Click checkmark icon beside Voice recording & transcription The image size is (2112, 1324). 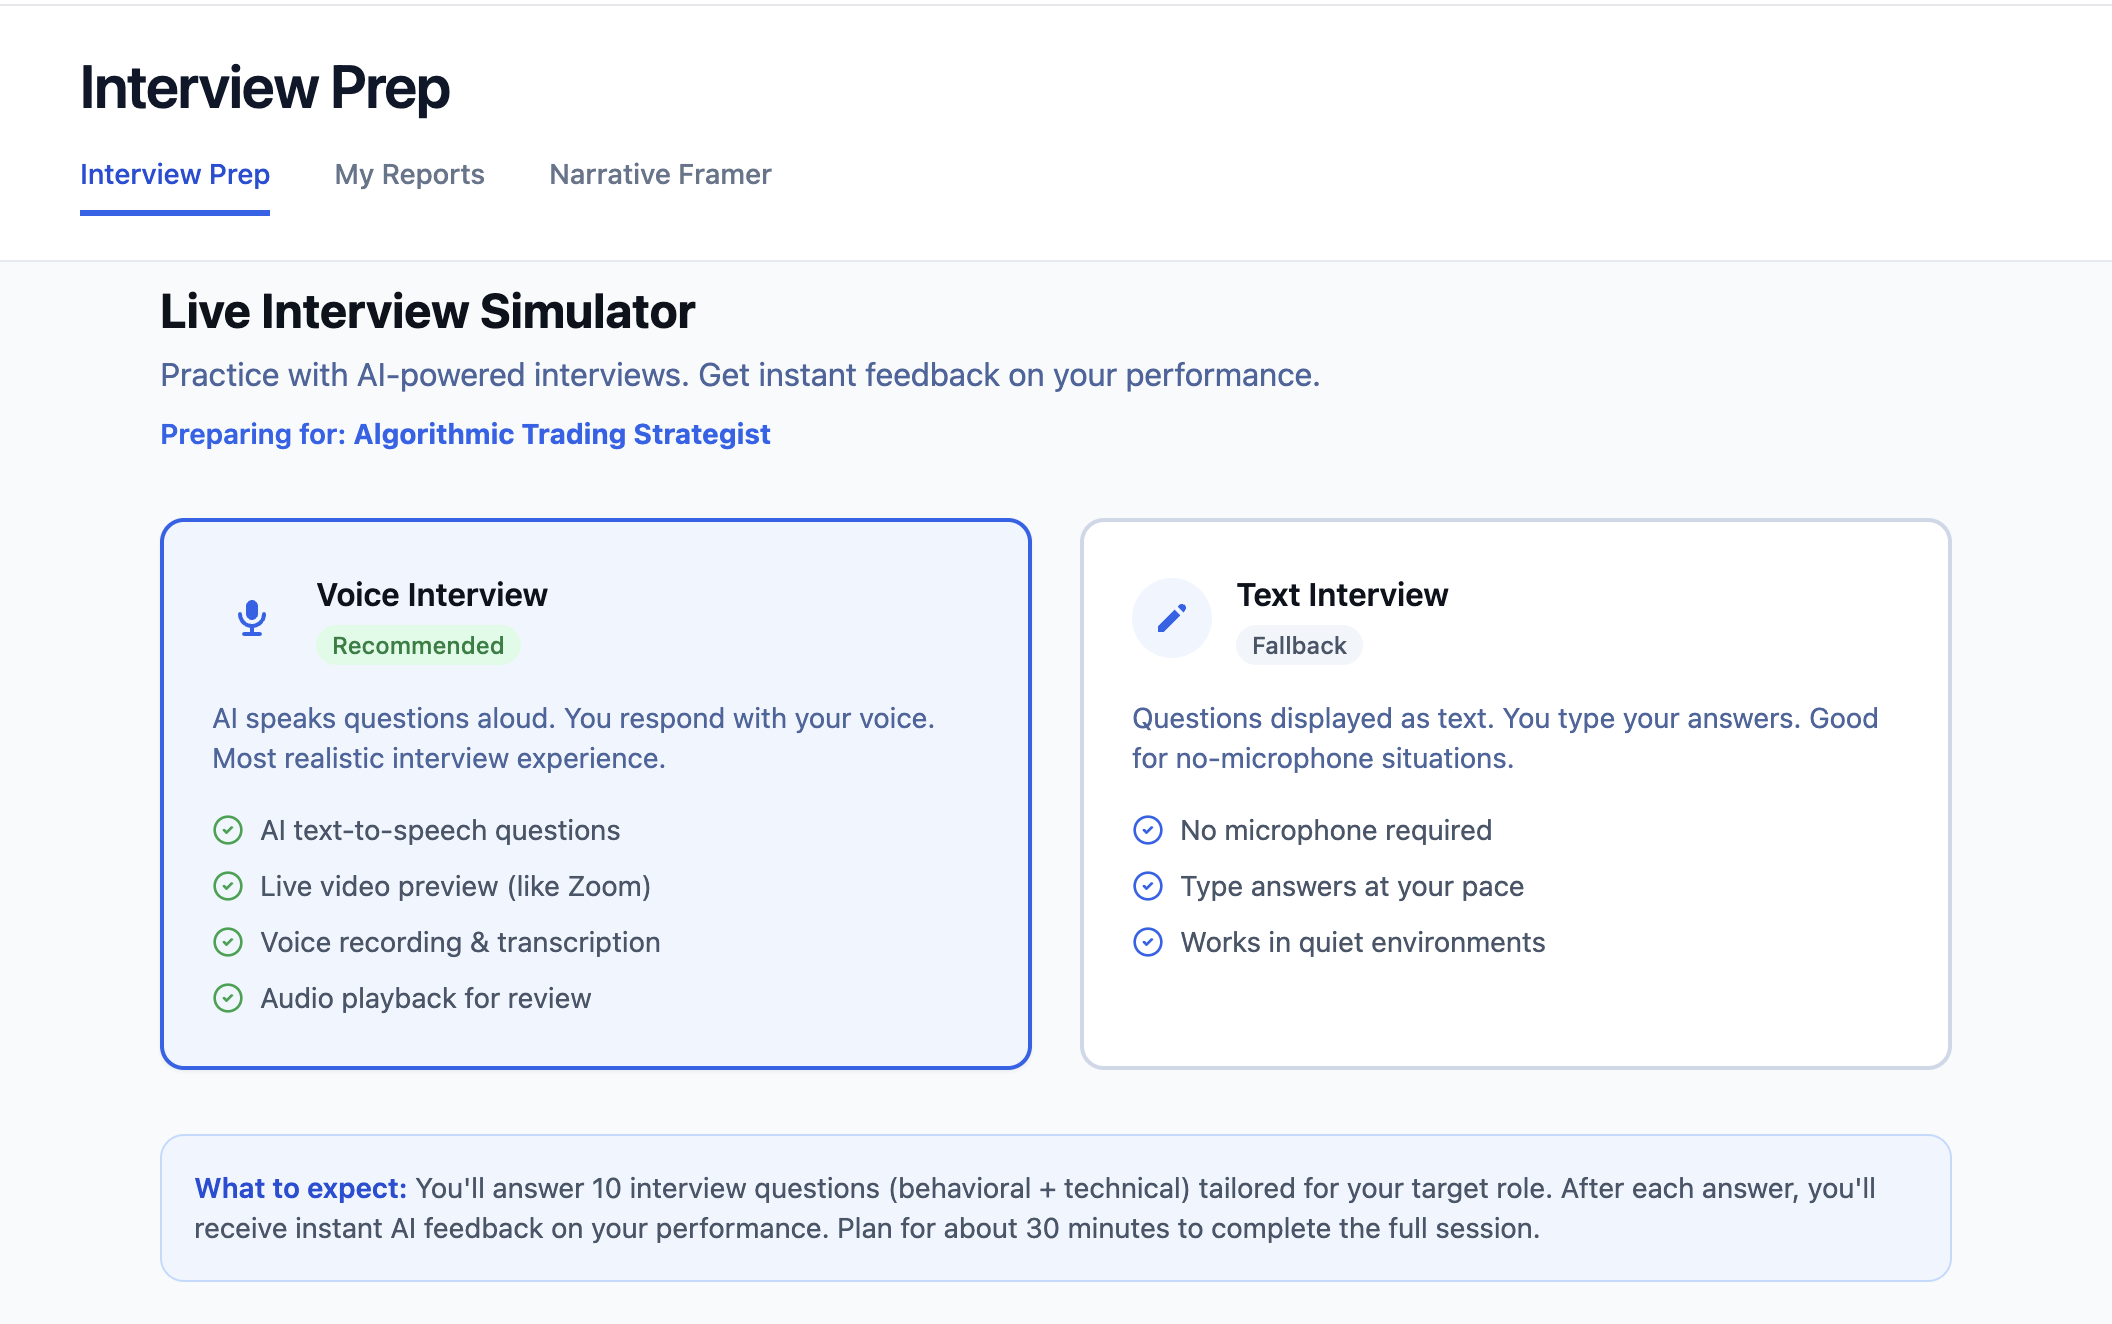click(x=228, y=942)
